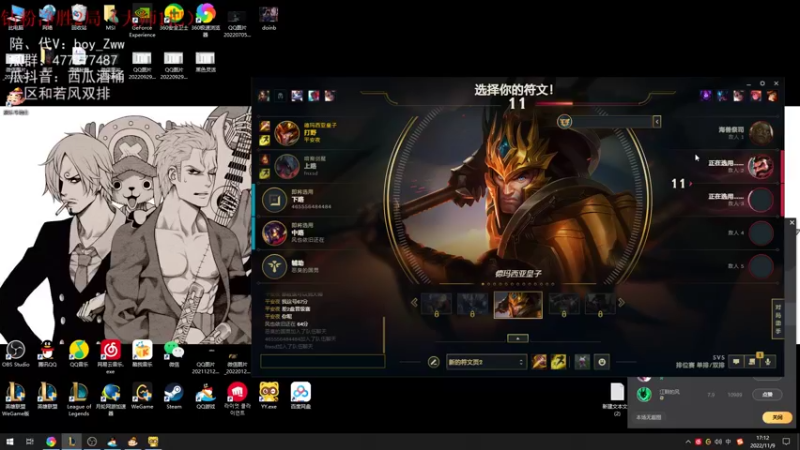Open WeGame desktop shortcut
The height and width of the screenshot is (450, 800).
pyautogui.click(x=142, y=396)
